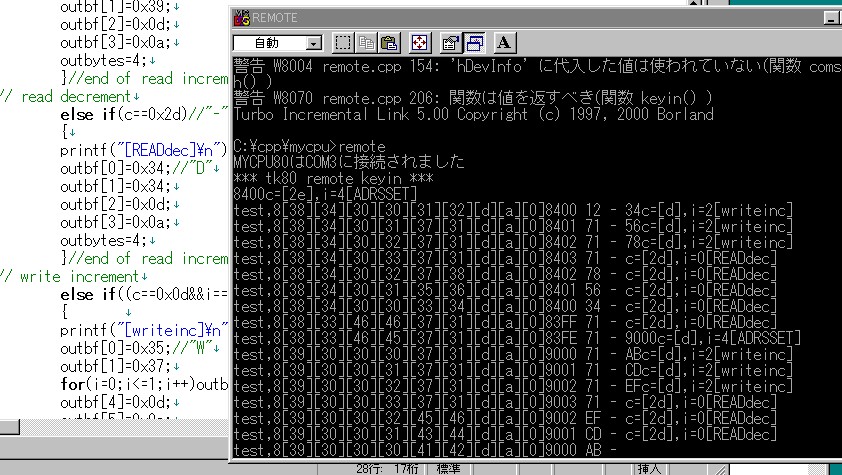Click the font size box showing 自動
The height and width of the screenshot is (475, 842).
pyautogui.click(x=268, y=44)
